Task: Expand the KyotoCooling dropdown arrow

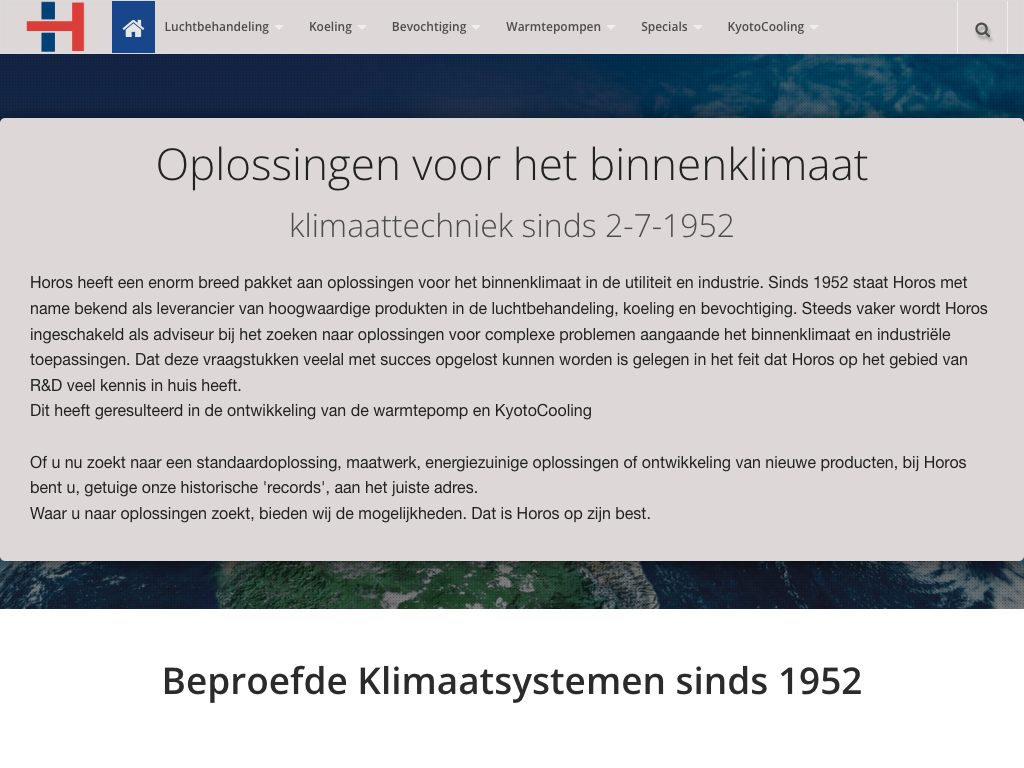Action: tap(814, 28)
